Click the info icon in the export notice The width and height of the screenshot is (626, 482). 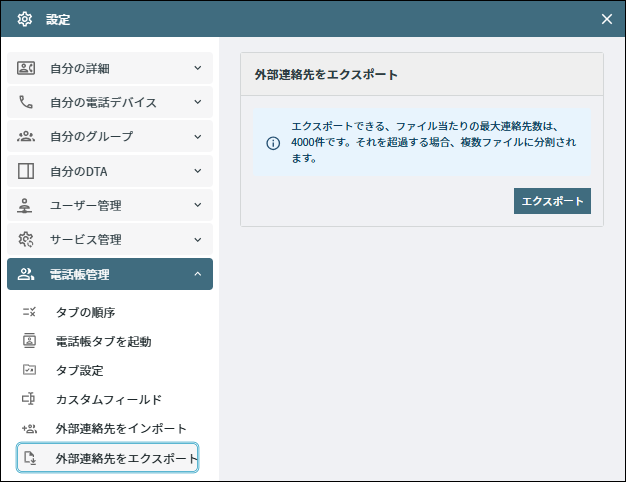[273, 143]
